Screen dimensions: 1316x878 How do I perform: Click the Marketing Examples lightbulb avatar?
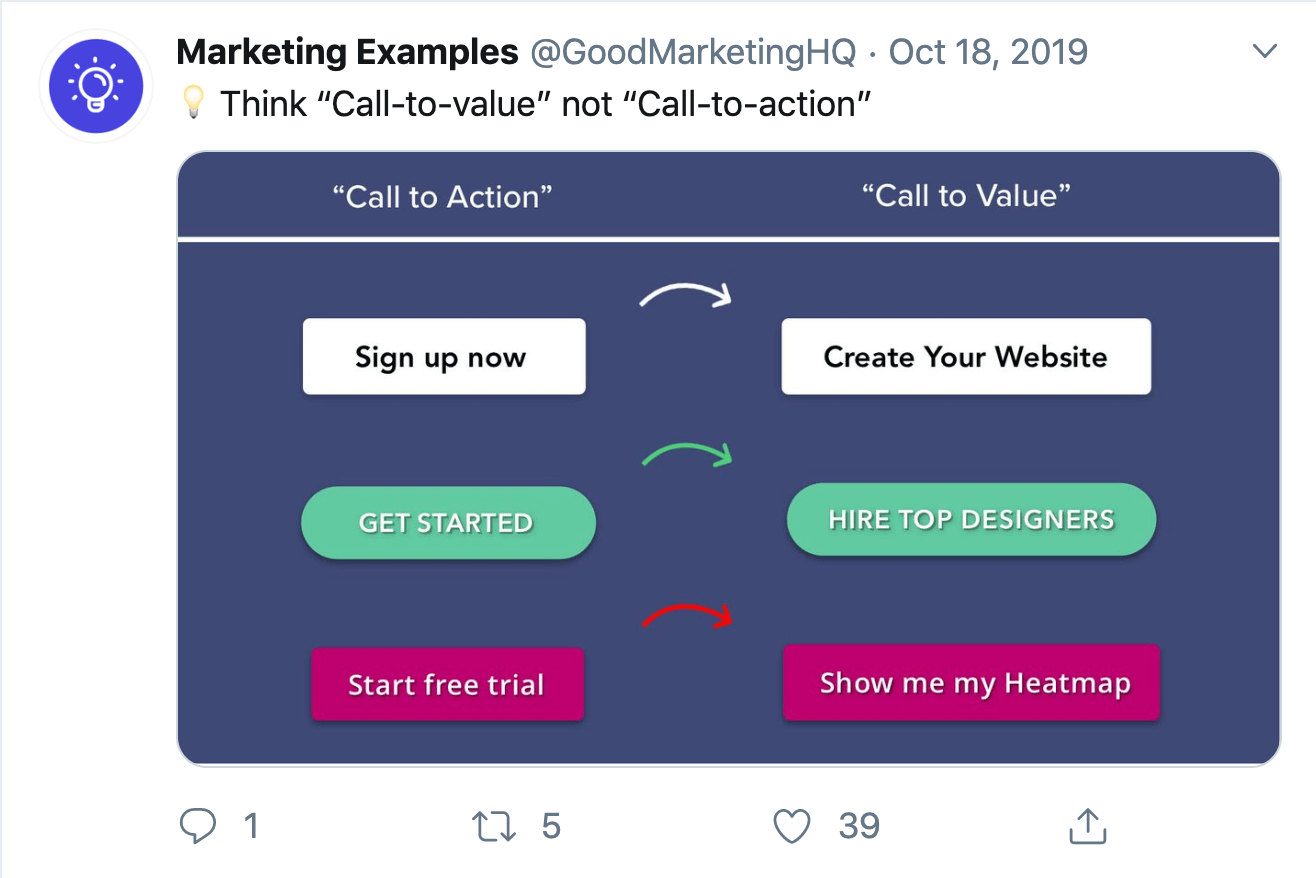coord(96,87)
